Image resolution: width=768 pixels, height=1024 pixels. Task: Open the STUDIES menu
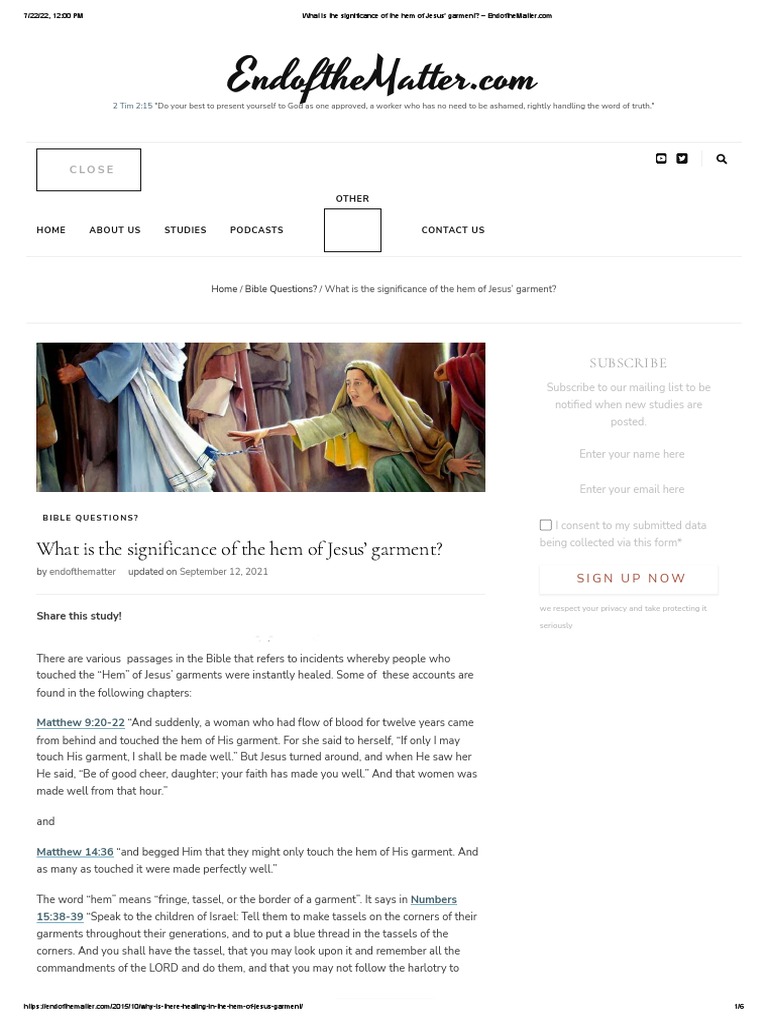pos(185,230)
